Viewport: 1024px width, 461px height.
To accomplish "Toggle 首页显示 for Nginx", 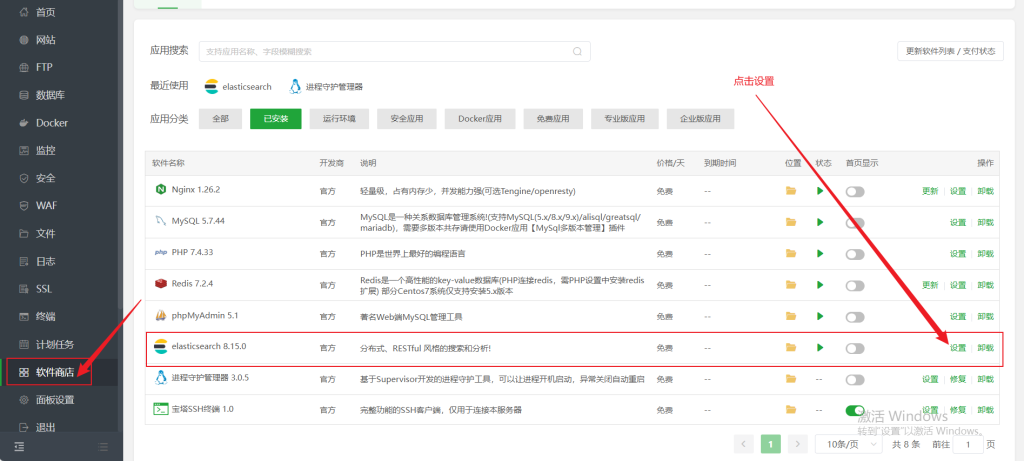I will pyautogui.click(x=855, y=191).
